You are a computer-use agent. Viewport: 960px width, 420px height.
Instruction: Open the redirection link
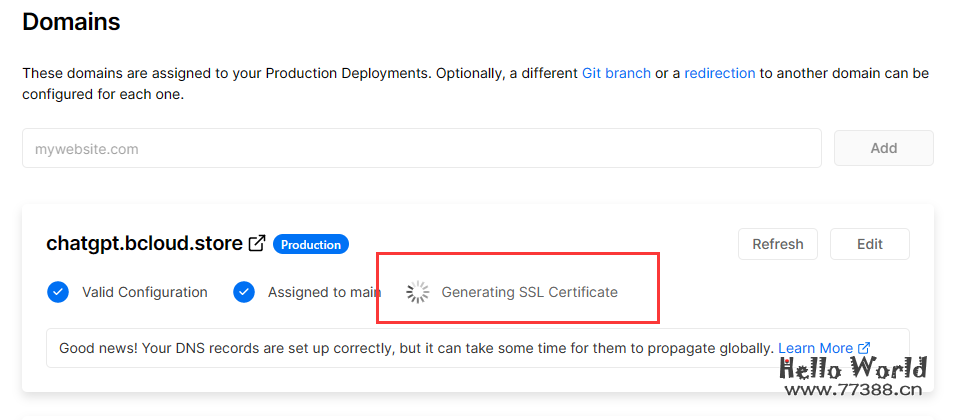(x=719, y=73)
